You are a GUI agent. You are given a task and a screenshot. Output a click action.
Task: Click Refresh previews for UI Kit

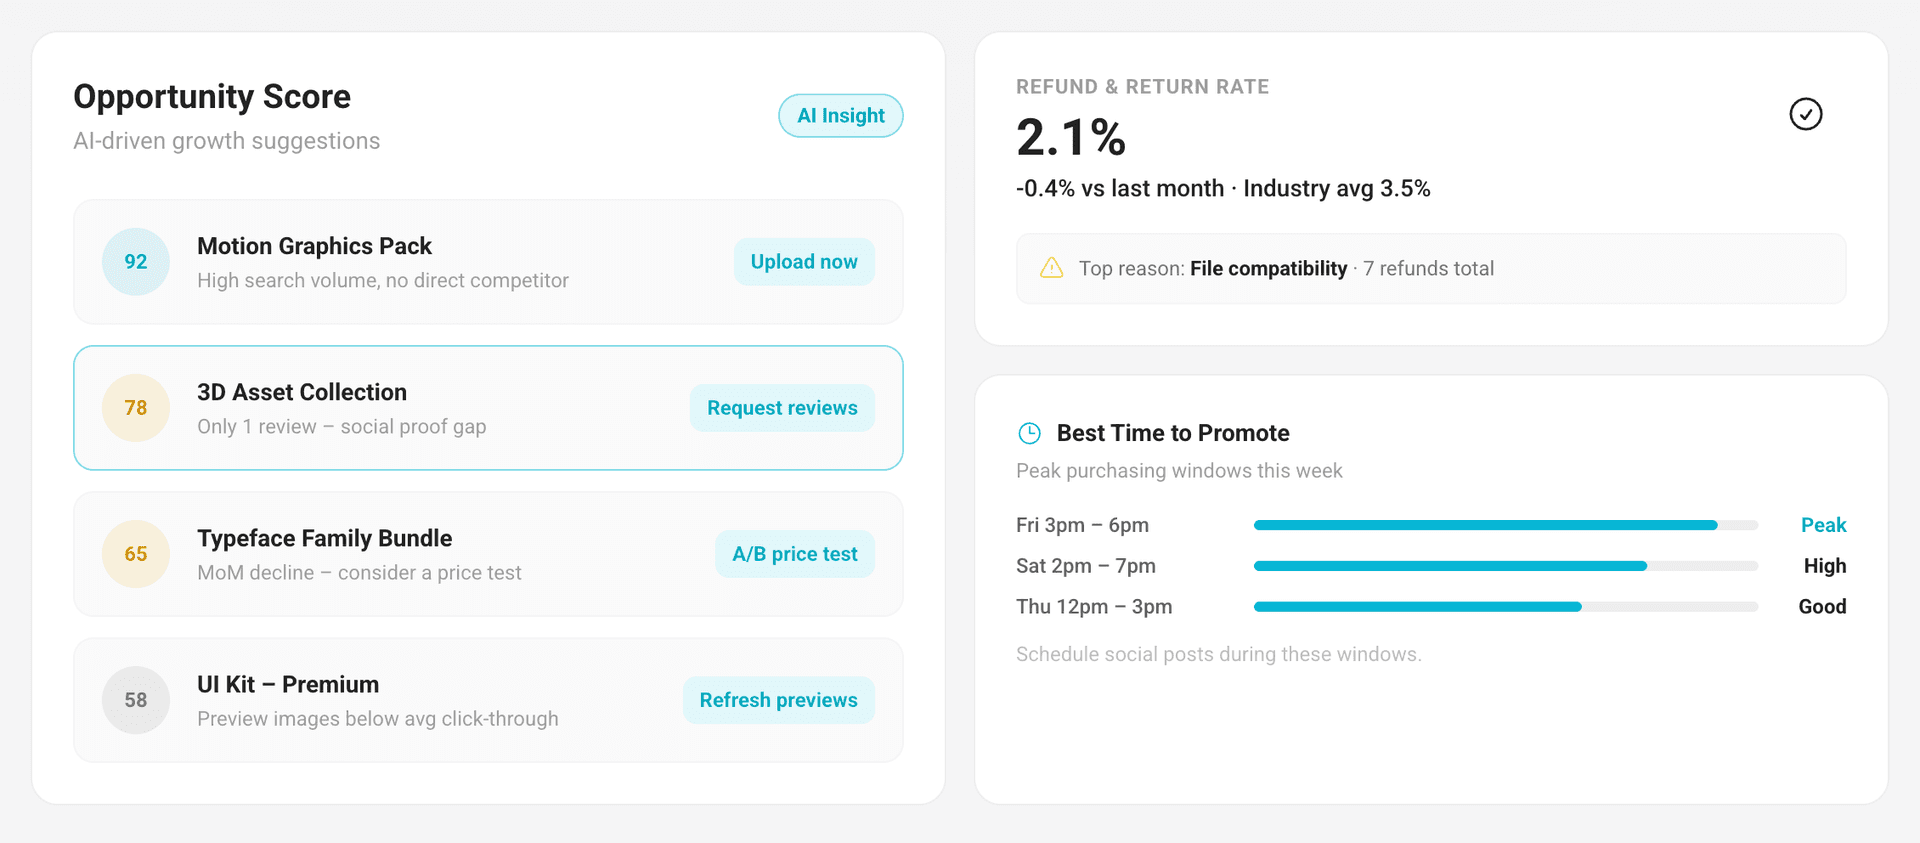point(779,700)
